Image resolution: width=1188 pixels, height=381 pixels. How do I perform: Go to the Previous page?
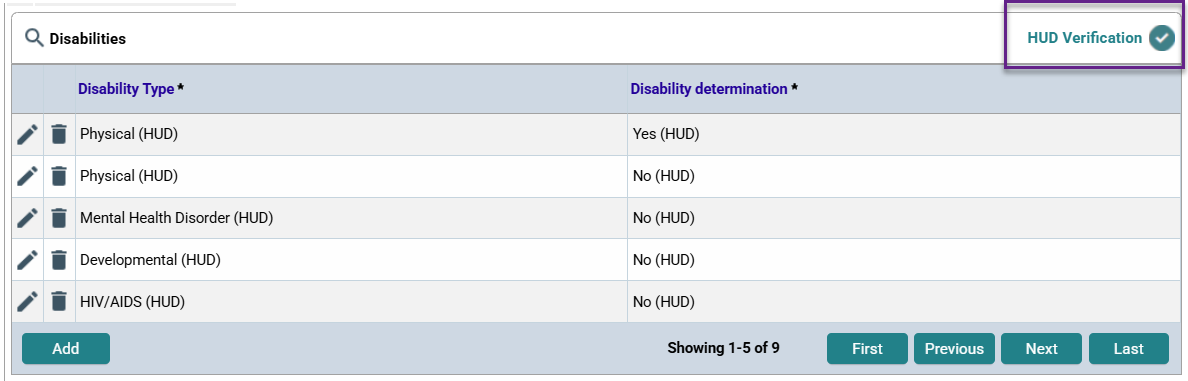click(x=954, y=348)
